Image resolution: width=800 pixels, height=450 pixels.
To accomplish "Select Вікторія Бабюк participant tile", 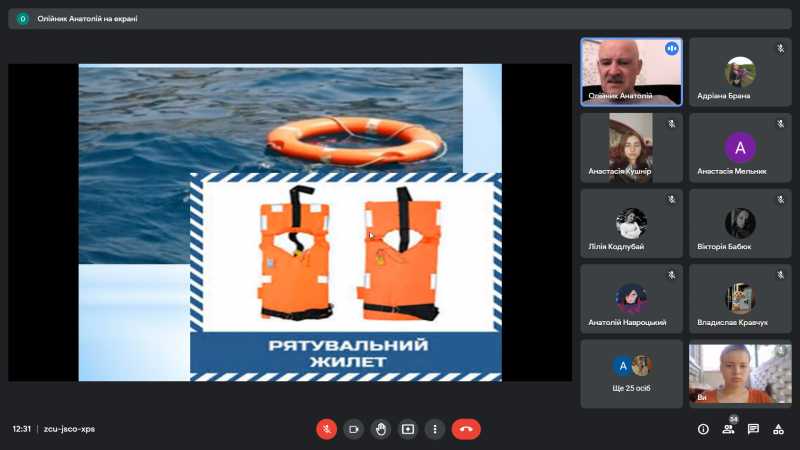I will coord(740,223).
